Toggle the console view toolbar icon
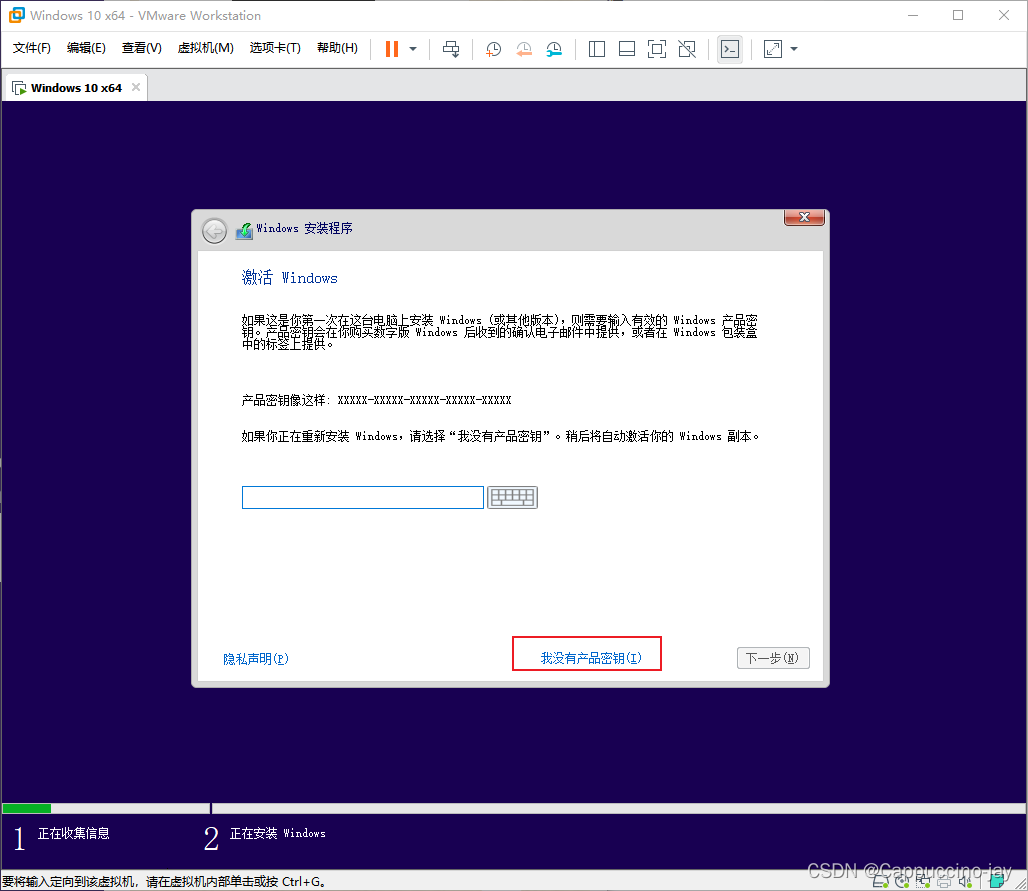The width and height of the screenshot is (1028, 891). point(730,49)
